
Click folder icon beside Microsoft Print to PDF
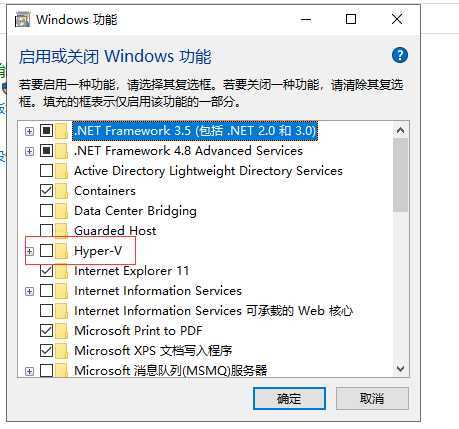pos(62,331)
